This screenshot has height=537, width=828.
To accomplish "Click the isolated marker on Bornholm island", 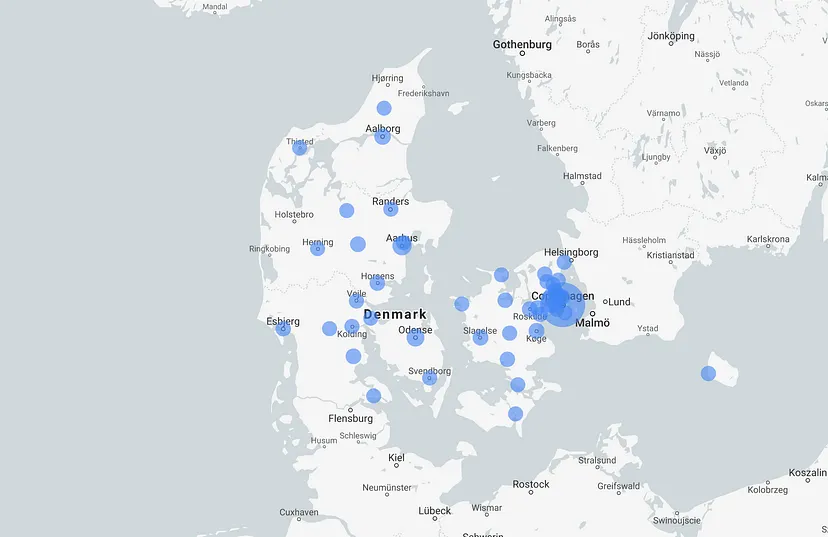I will 708,373.
